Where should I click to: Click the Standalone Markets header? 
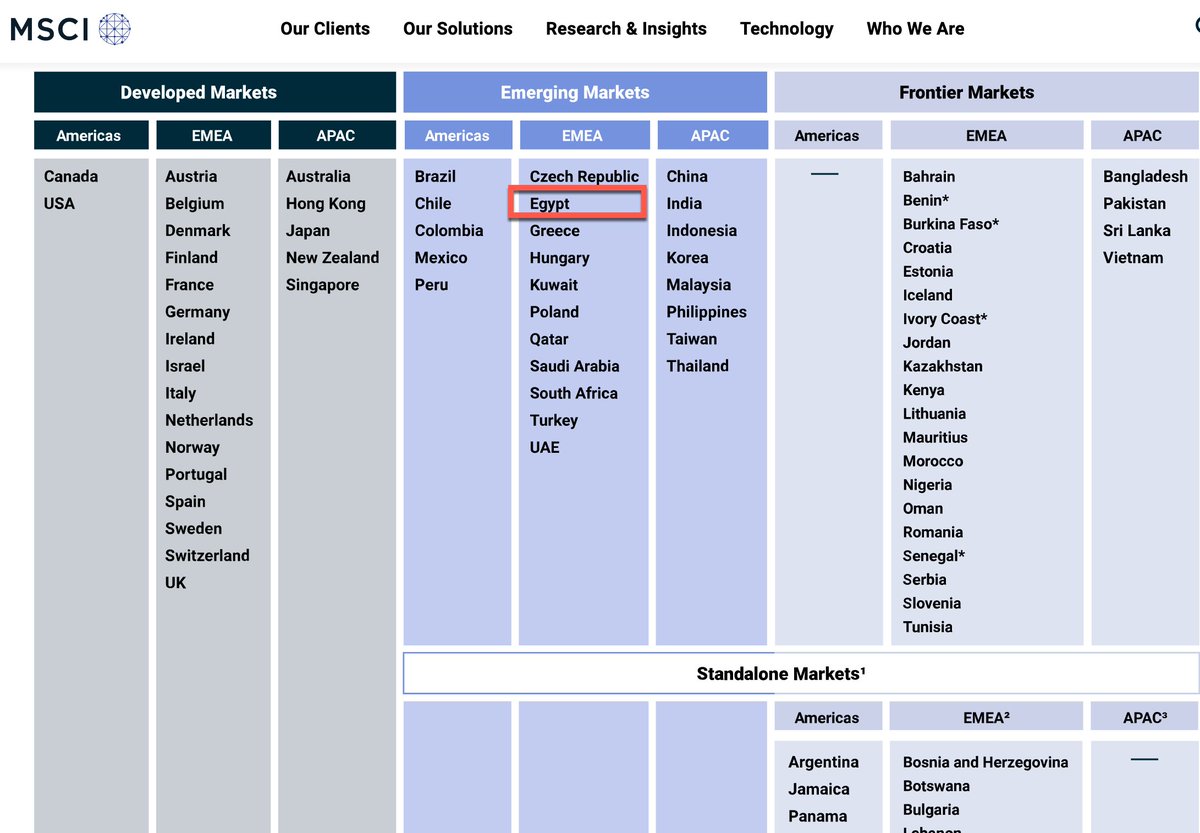801,673
